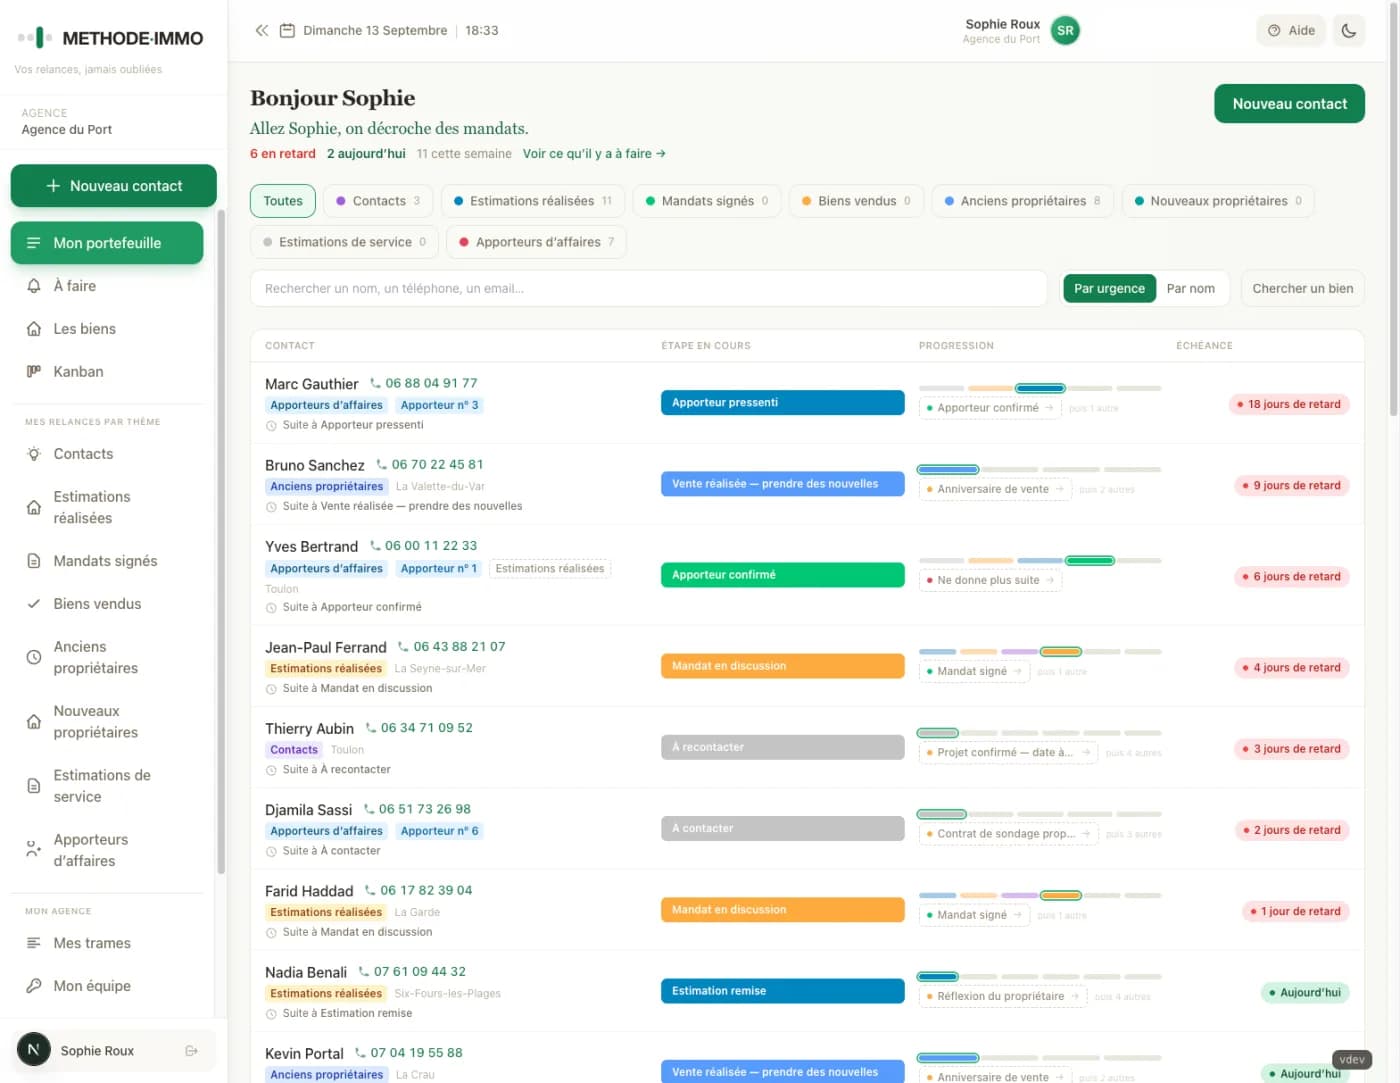The width and height of the screenshot is (1400, 1083).
Task: Click Marc Gauthier's progression bar
Action: [x=1040, y=388]
